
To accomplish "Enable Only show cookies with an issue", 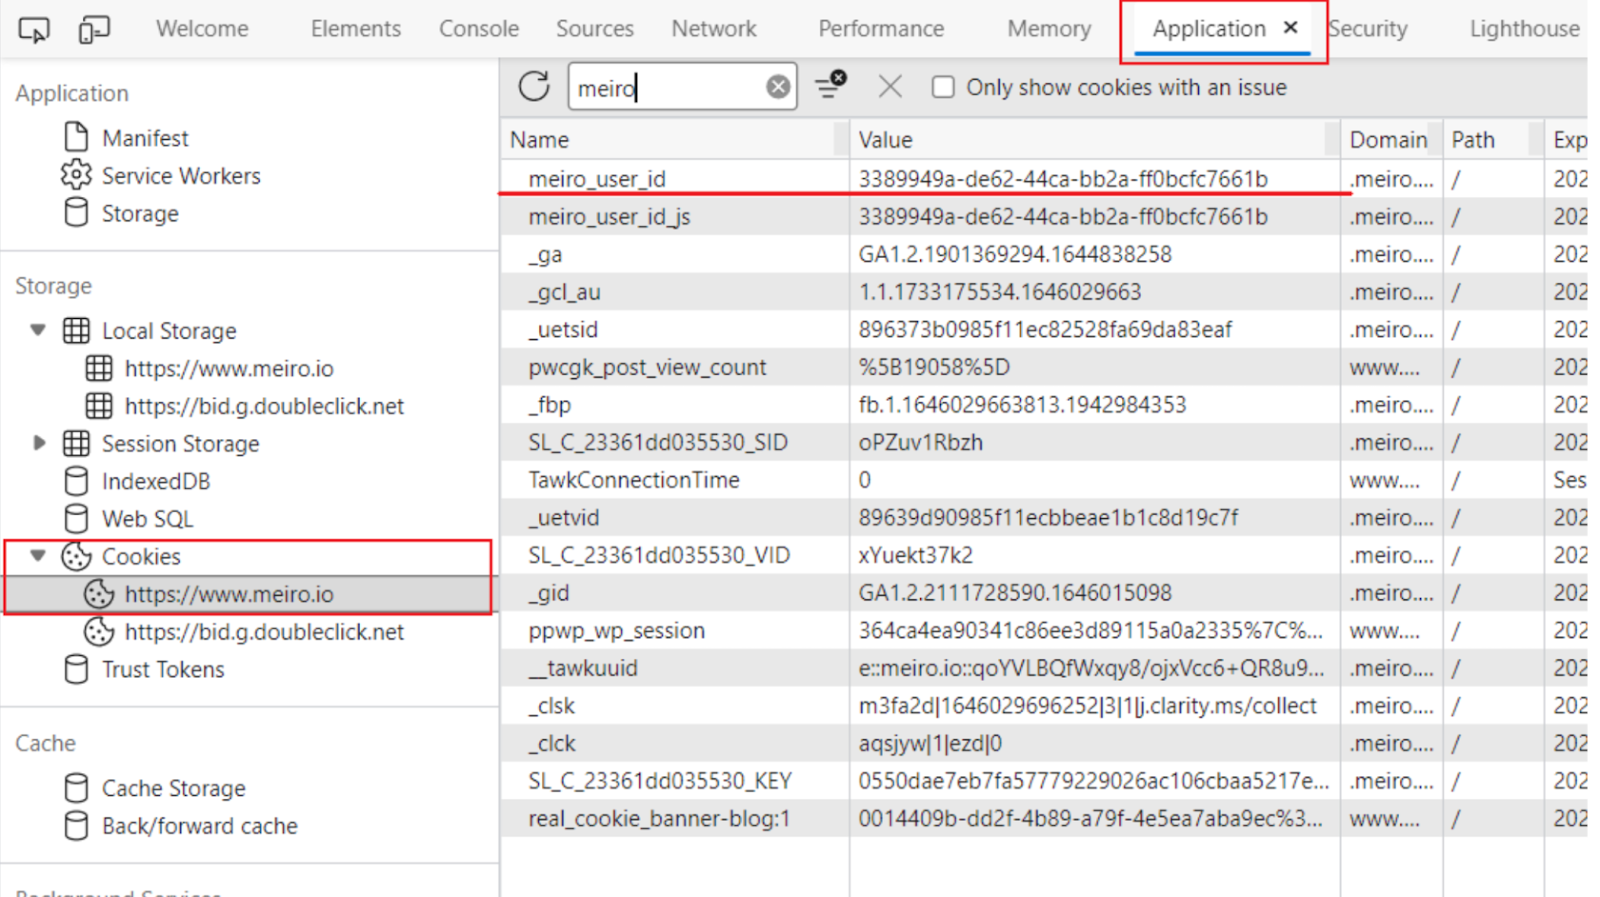I will (x=943, y=87).
